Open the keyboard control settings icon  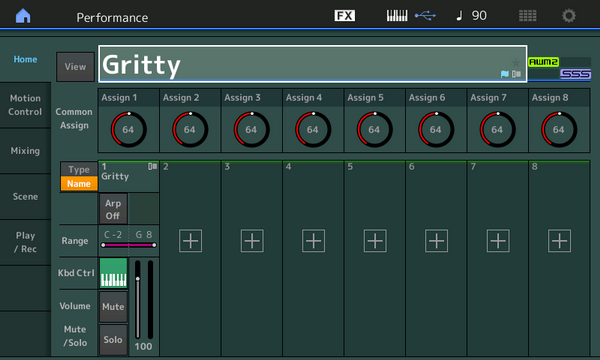click(397, 16)
